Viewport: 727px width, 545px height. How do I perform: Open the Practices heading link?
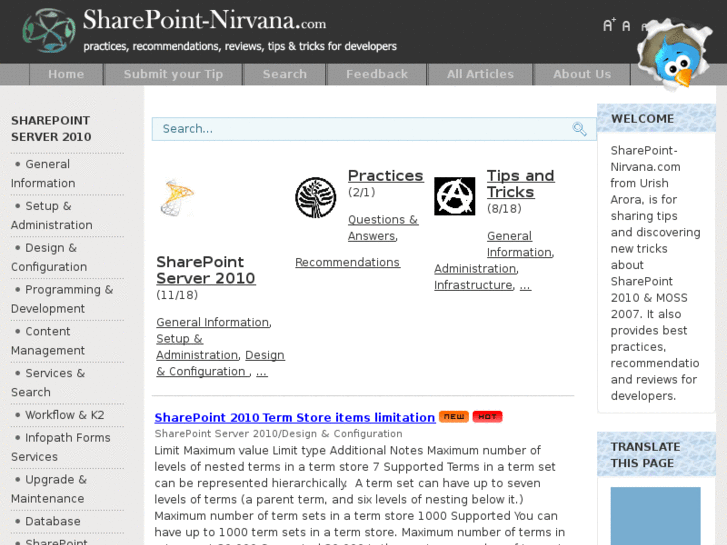tap(385, 176)
